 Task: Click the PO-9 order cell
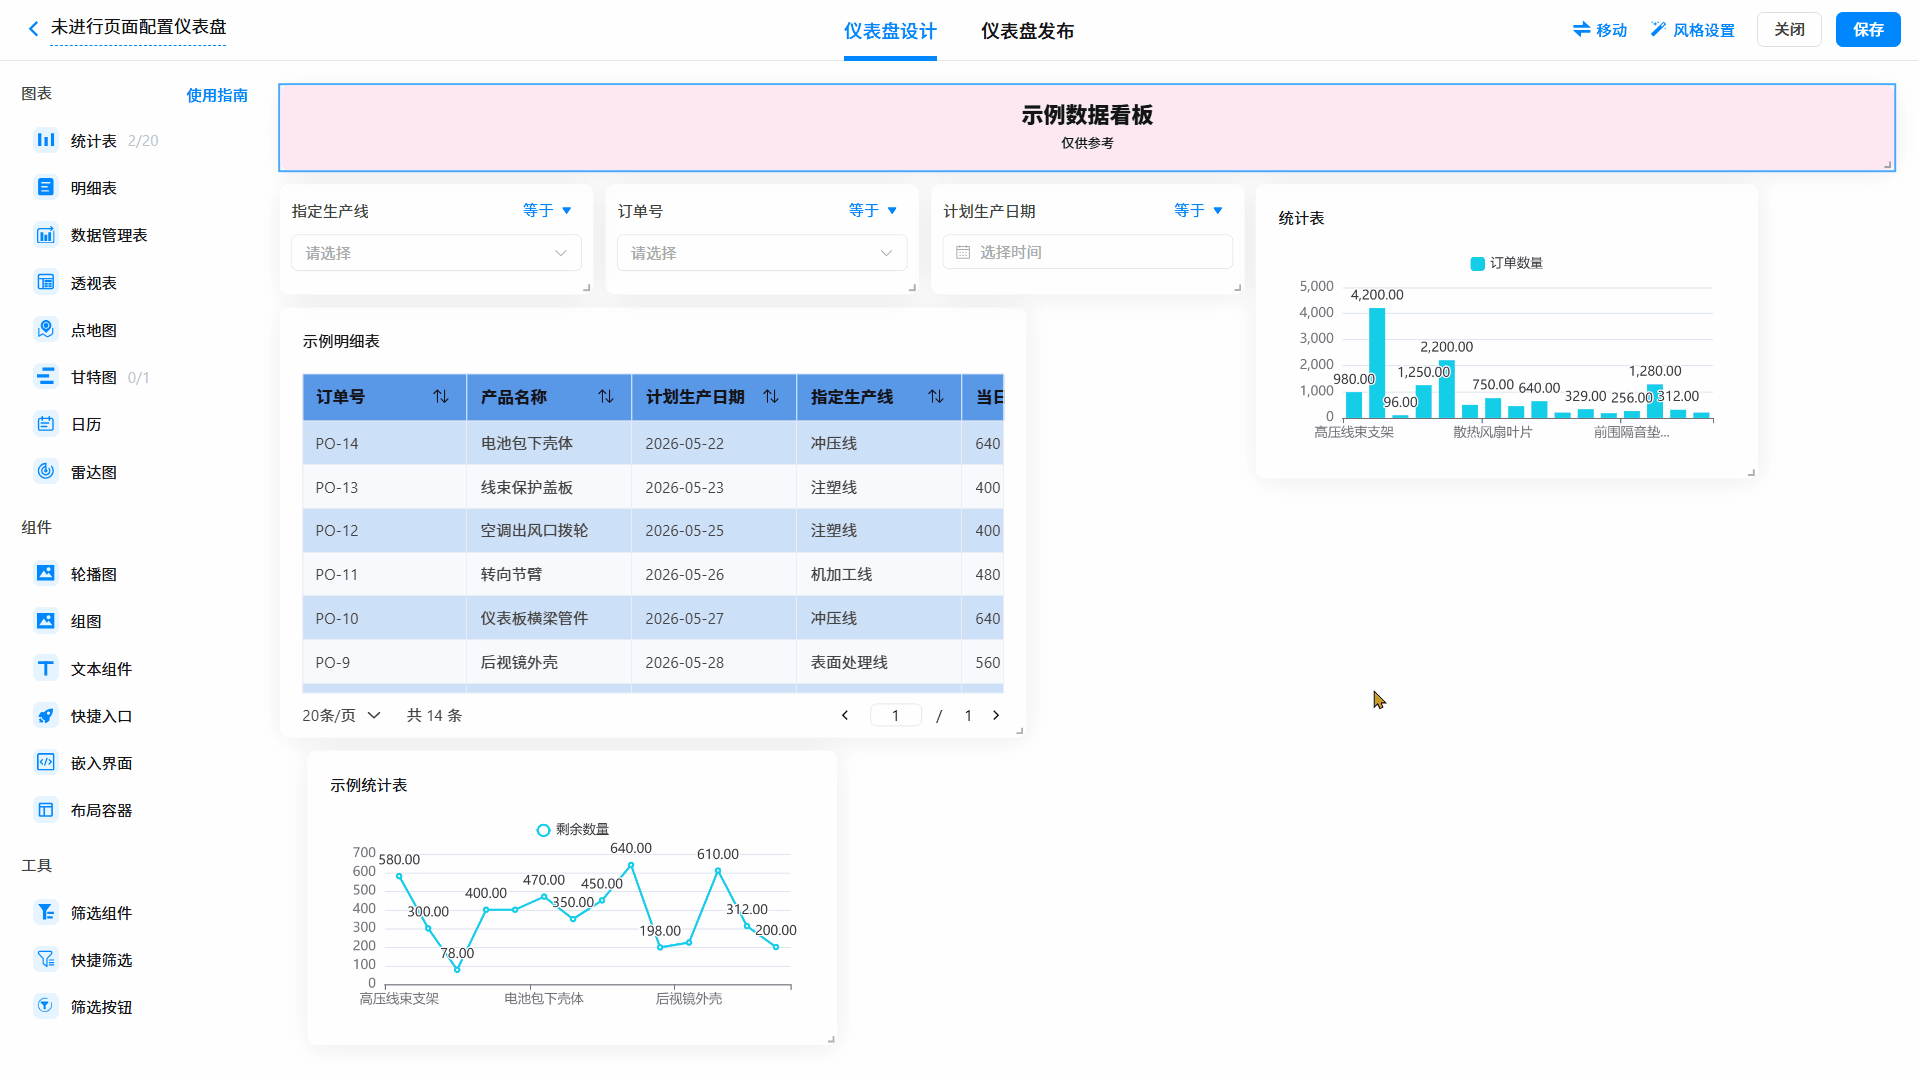[384, 663]
